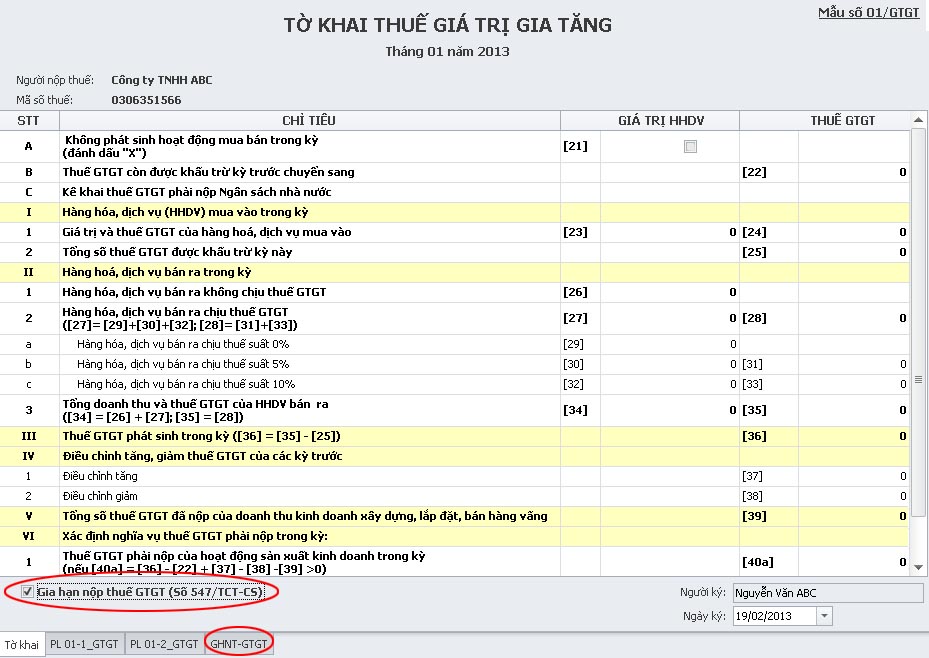
Task: Open the PL 01-2_GTGT tab
Action: pos(164,644)
